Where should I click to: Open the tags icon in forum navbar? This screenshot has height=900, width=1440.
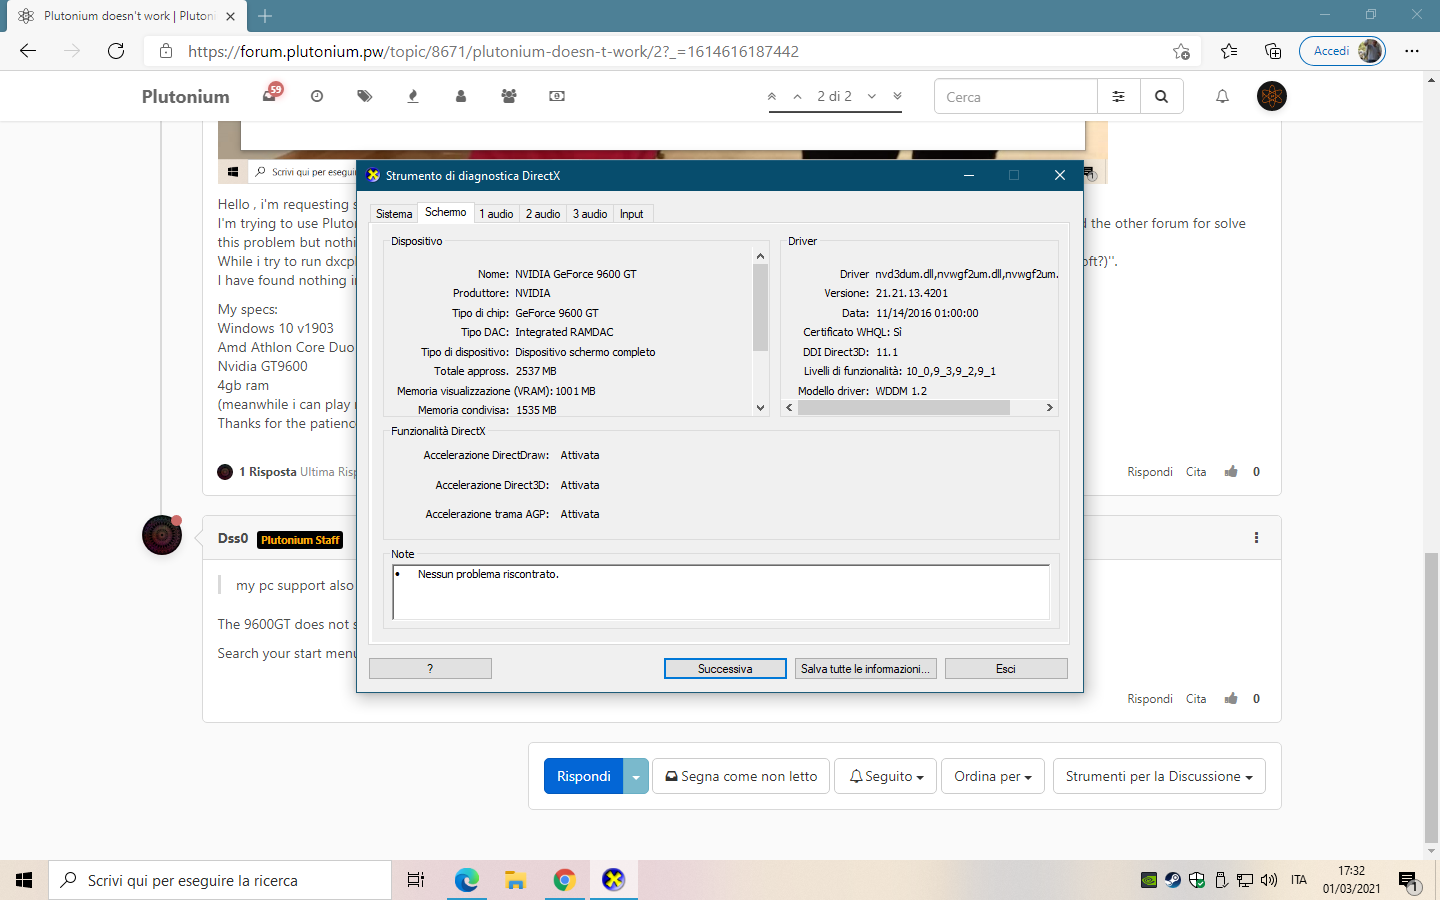pyautogui.click(x=365, y=96)
